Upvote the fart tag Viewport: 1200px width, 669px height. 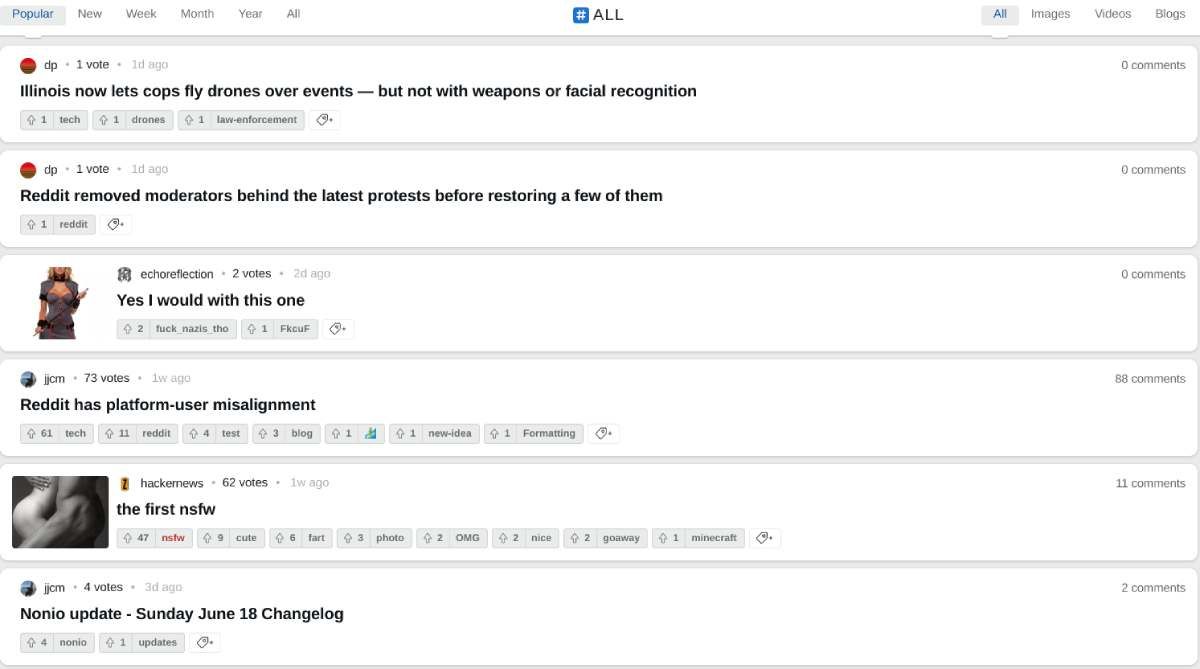286,538
